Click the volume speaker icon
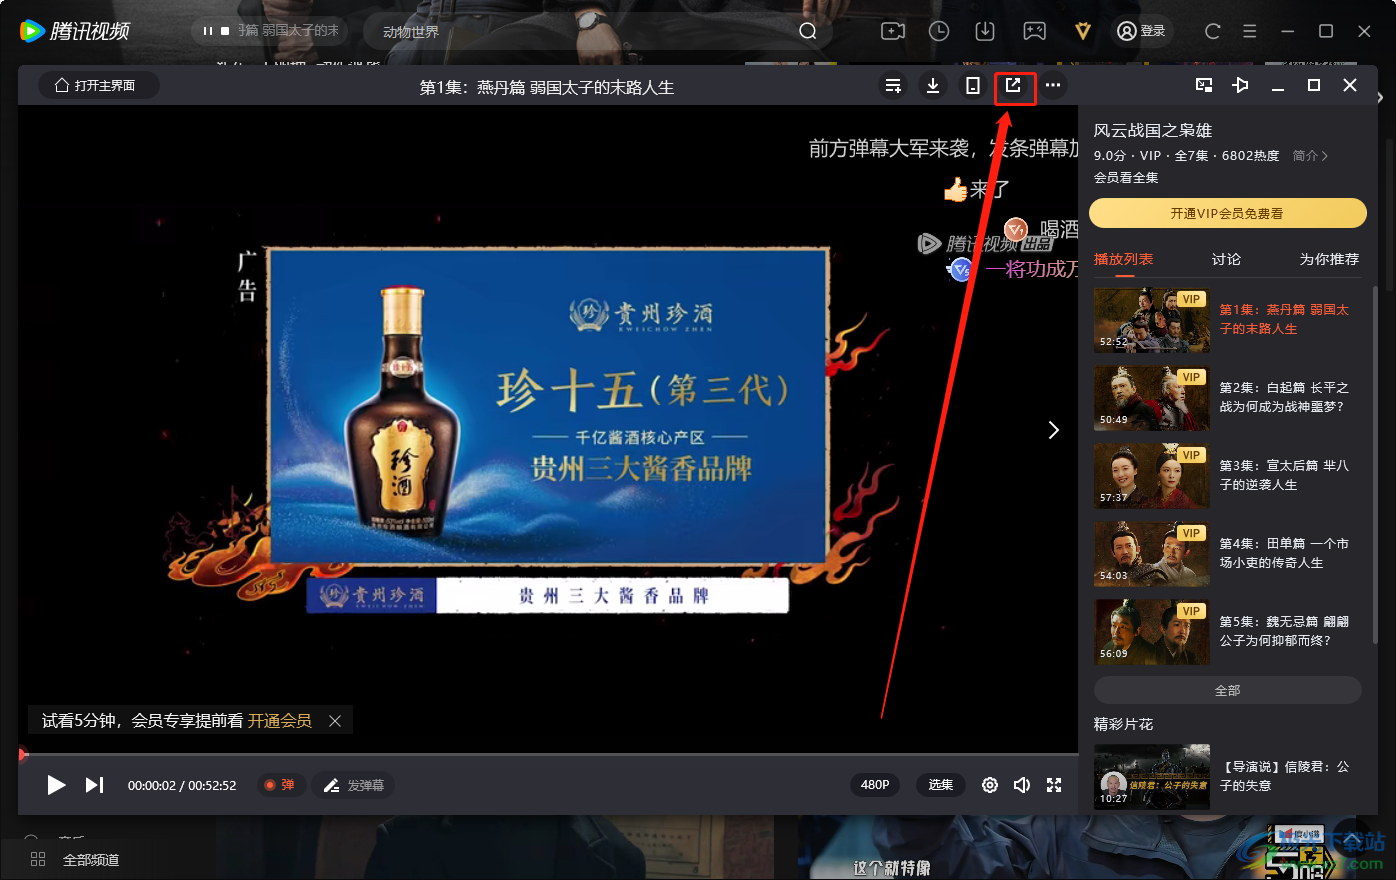The image size is (1396, 880). point(1021,785)
